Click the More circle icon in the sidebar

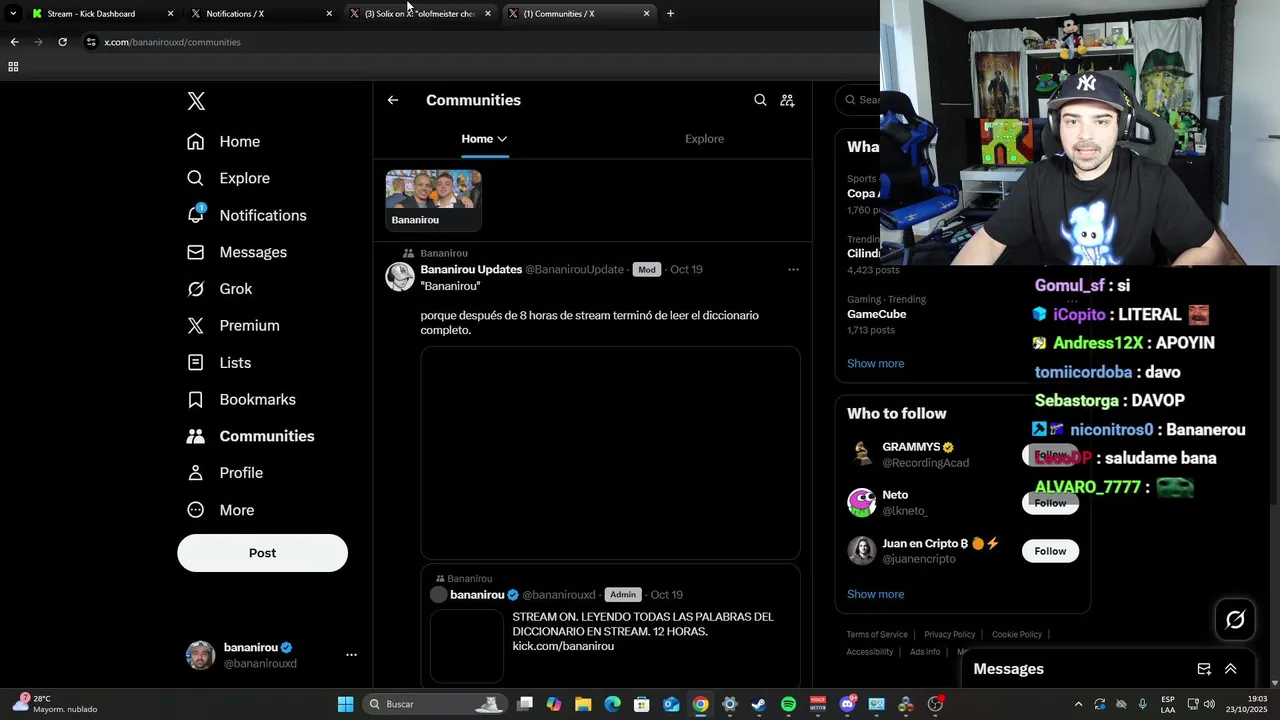pyautogui.click(x=196, y=510)
